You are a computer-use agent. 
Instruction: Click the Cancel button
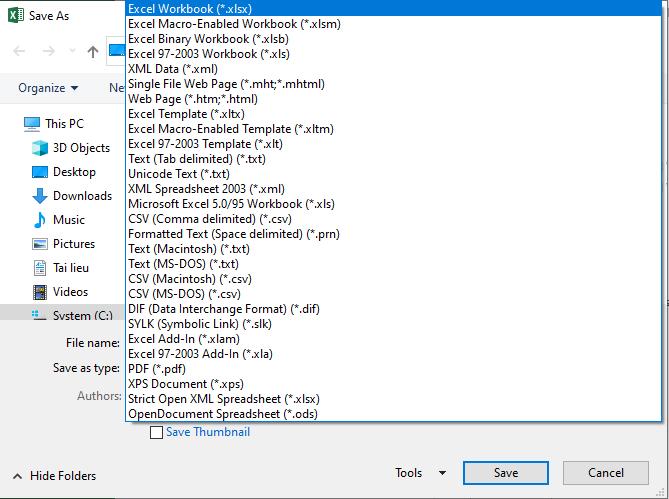(606, 473)
